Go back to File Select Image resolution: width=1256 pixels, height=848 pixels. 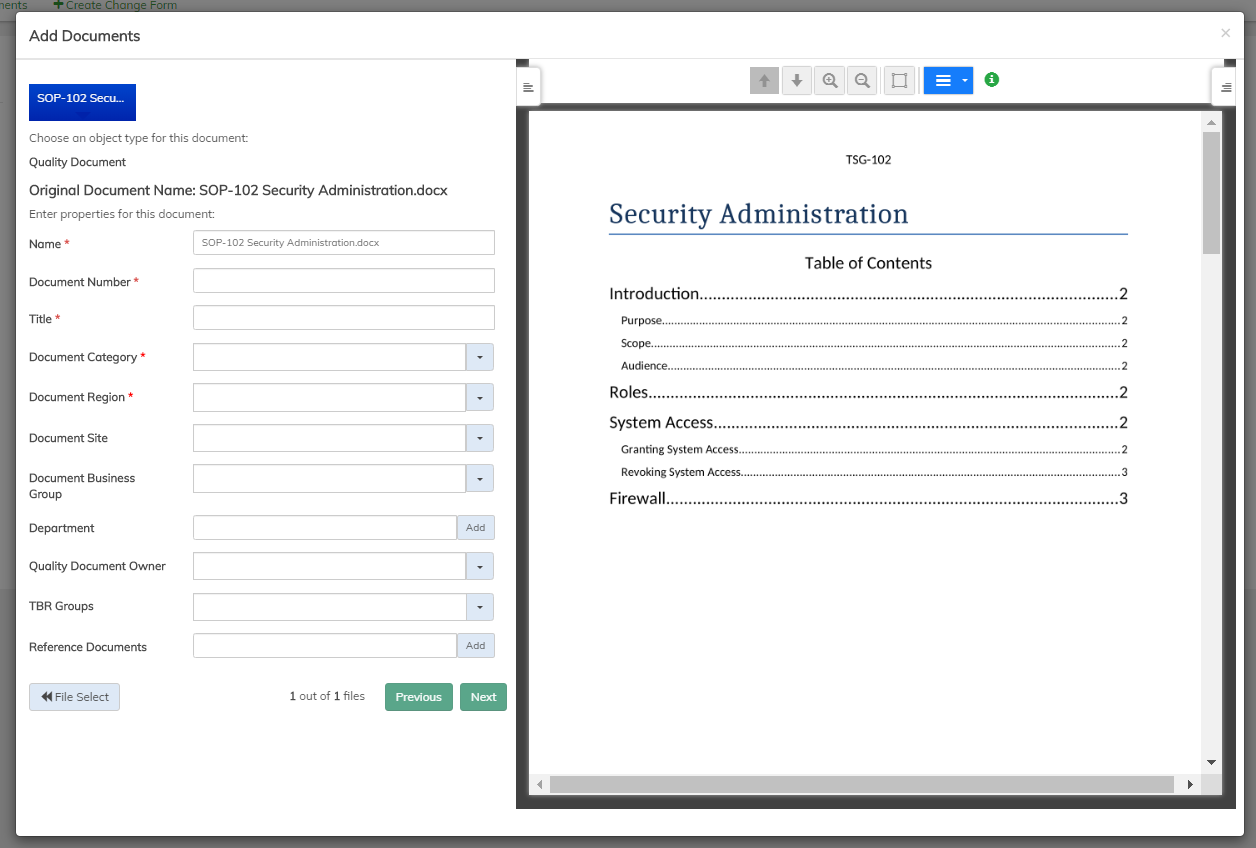tap(74, 697)
